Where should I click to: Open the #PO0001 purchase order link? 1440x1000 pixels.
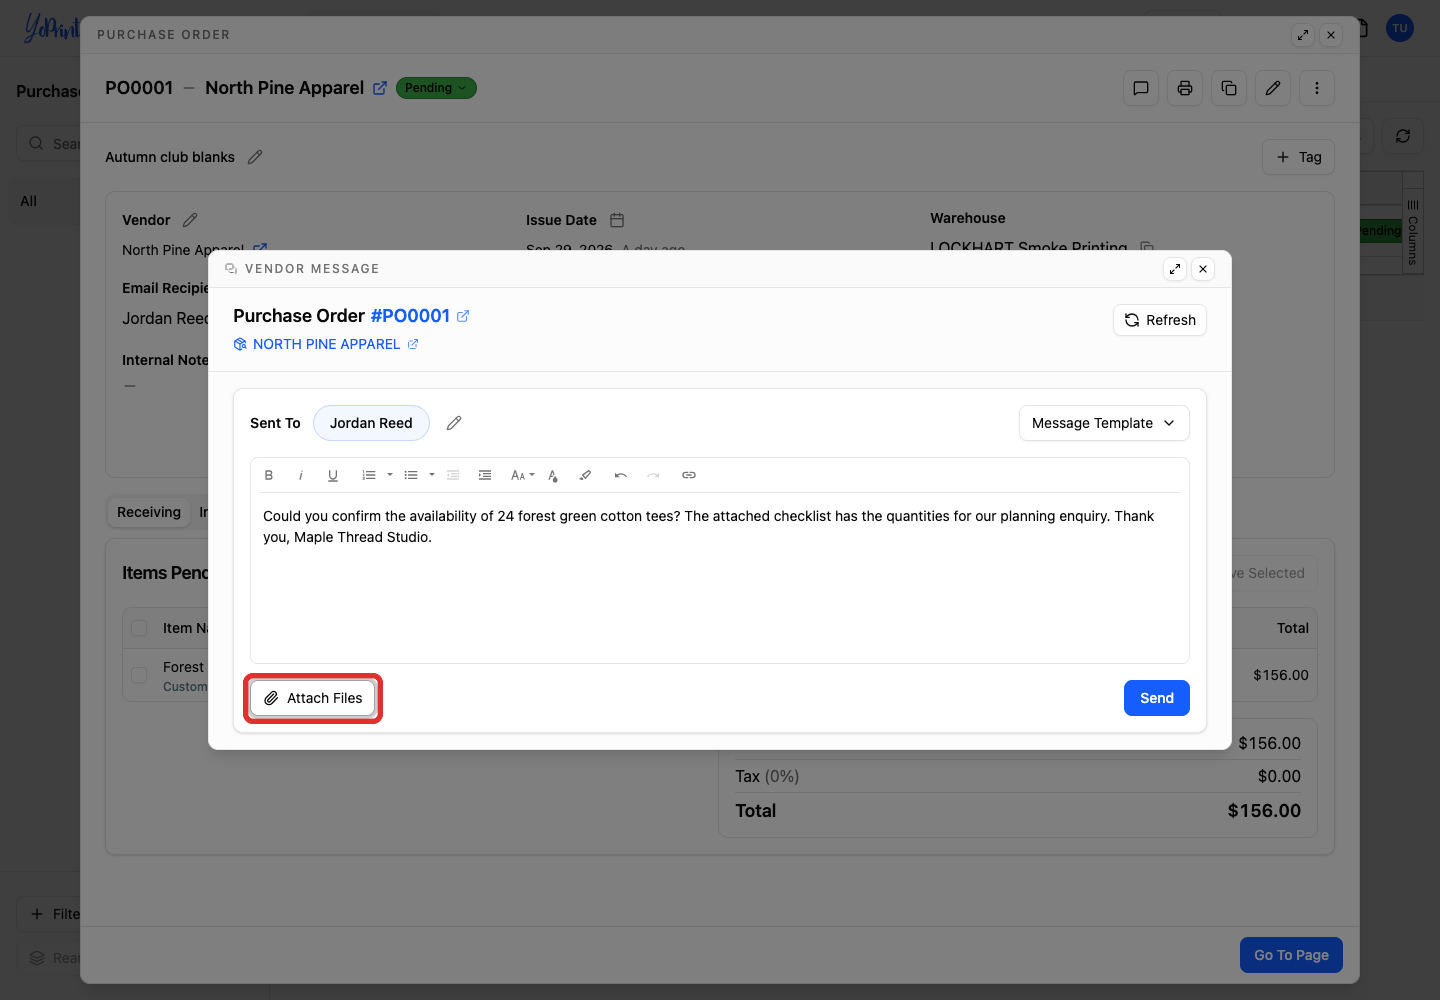point(410,316)
